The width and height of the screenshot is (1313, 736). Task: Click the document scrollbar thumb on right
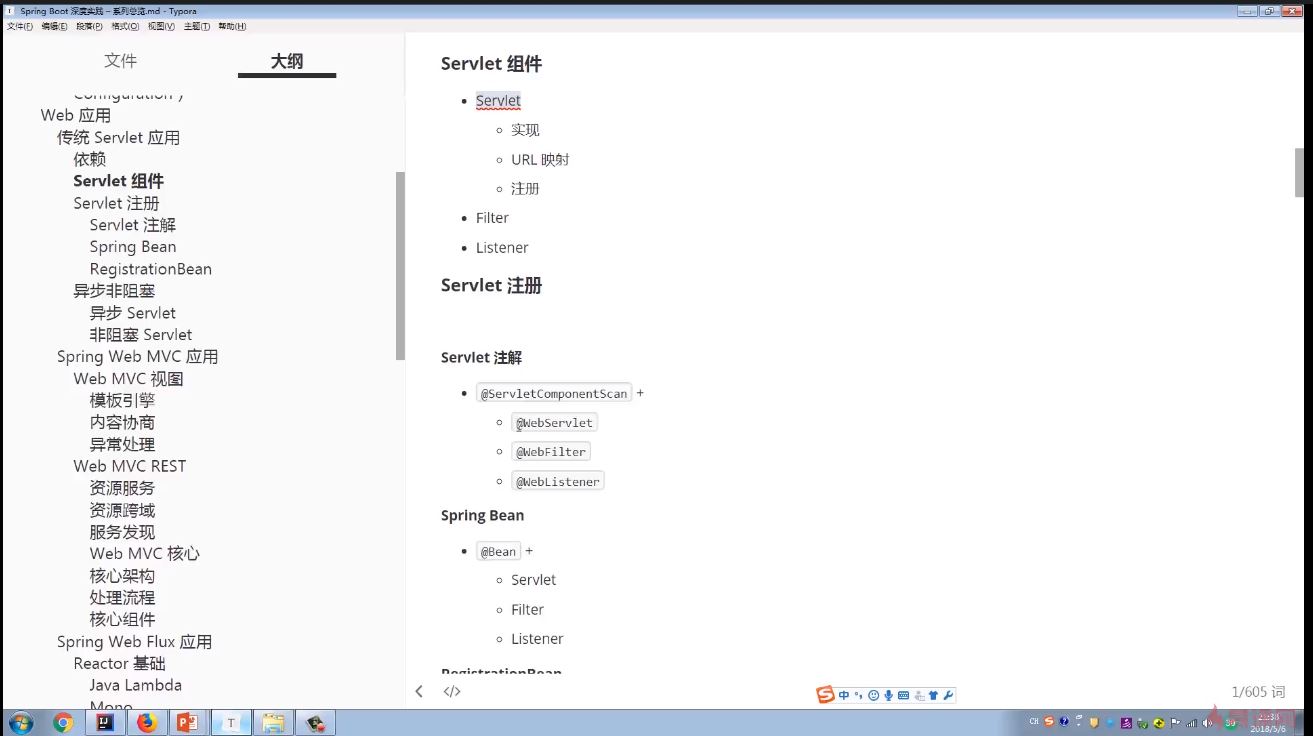pos(1299,173)
